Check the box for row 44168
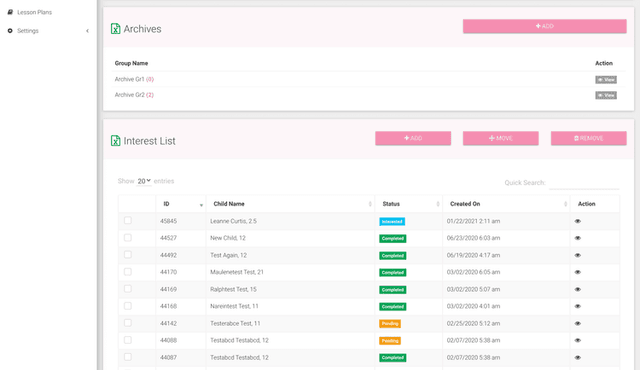This screenshot has height=370, width=640. click(x=128, y=306)
